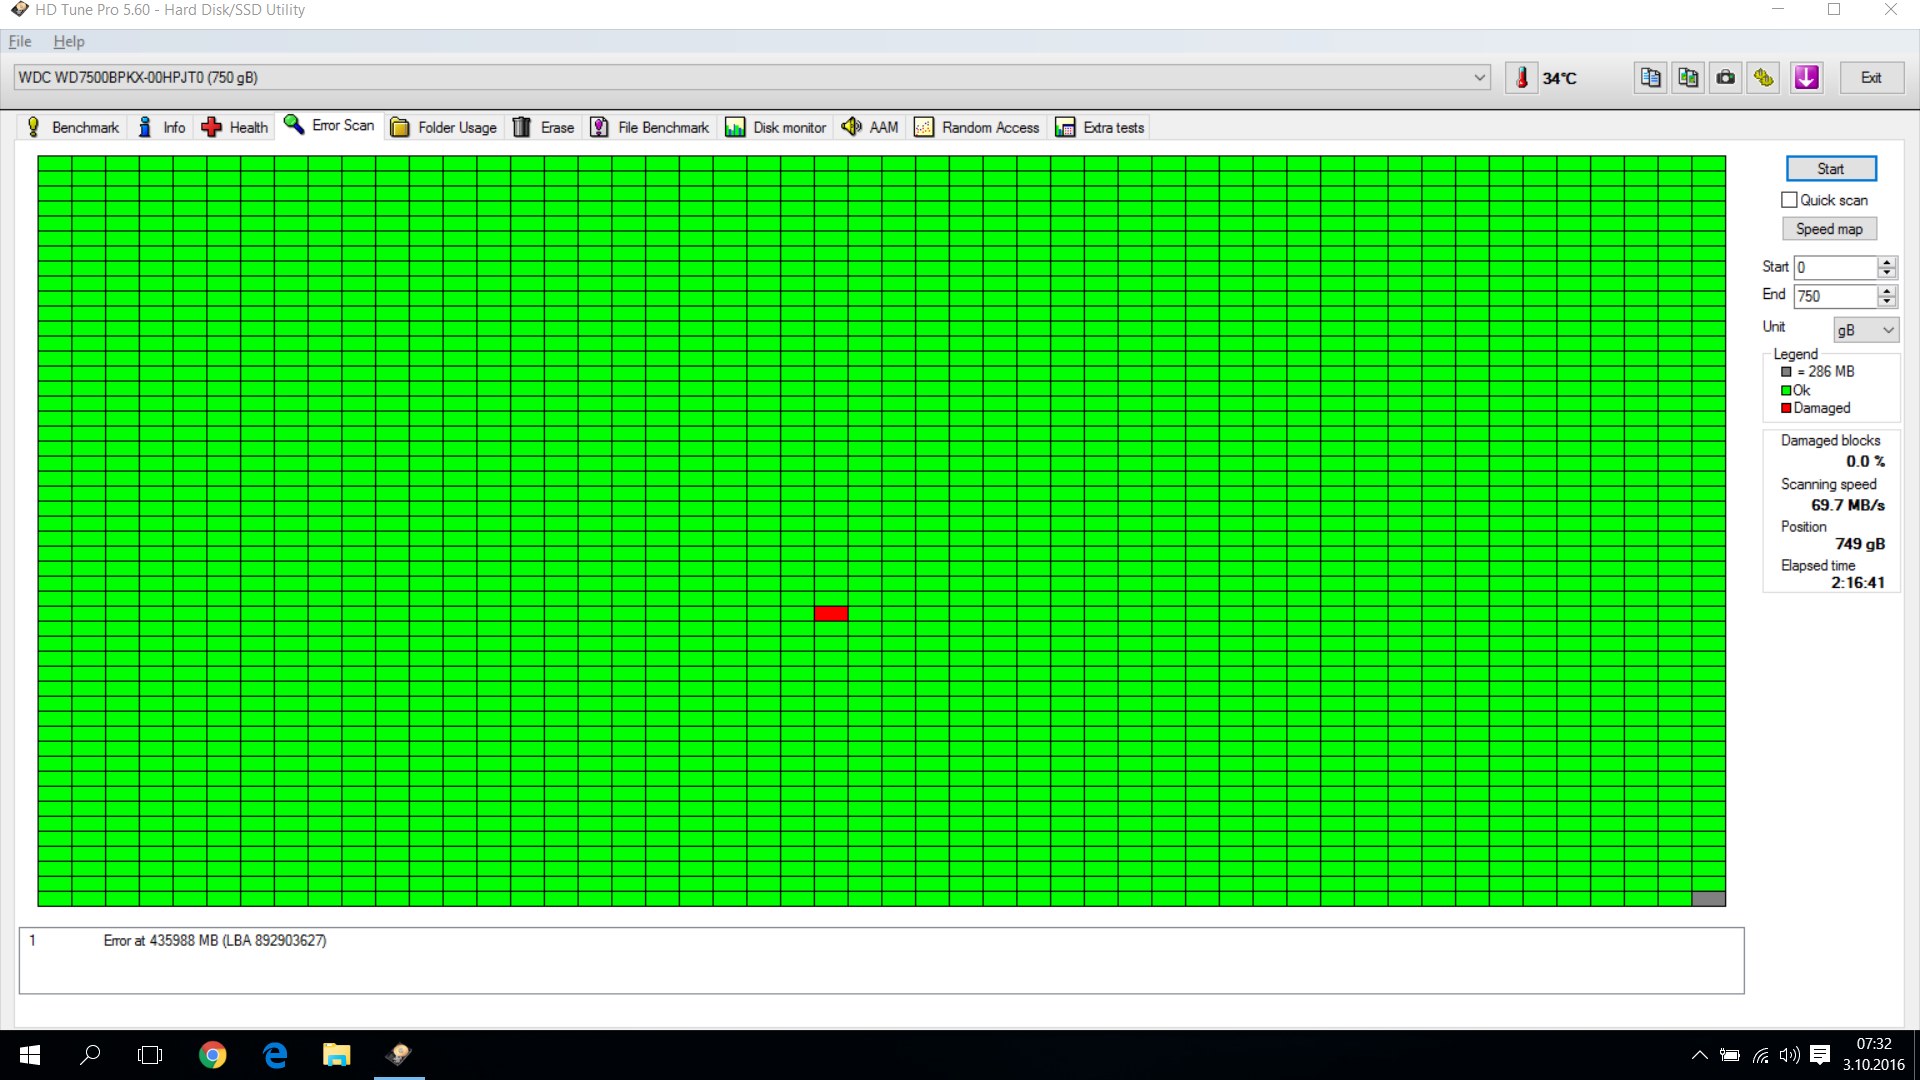Select the Error Scan tab
Viewport: 1920px width, 1080px height.
[x=330, y=125]
